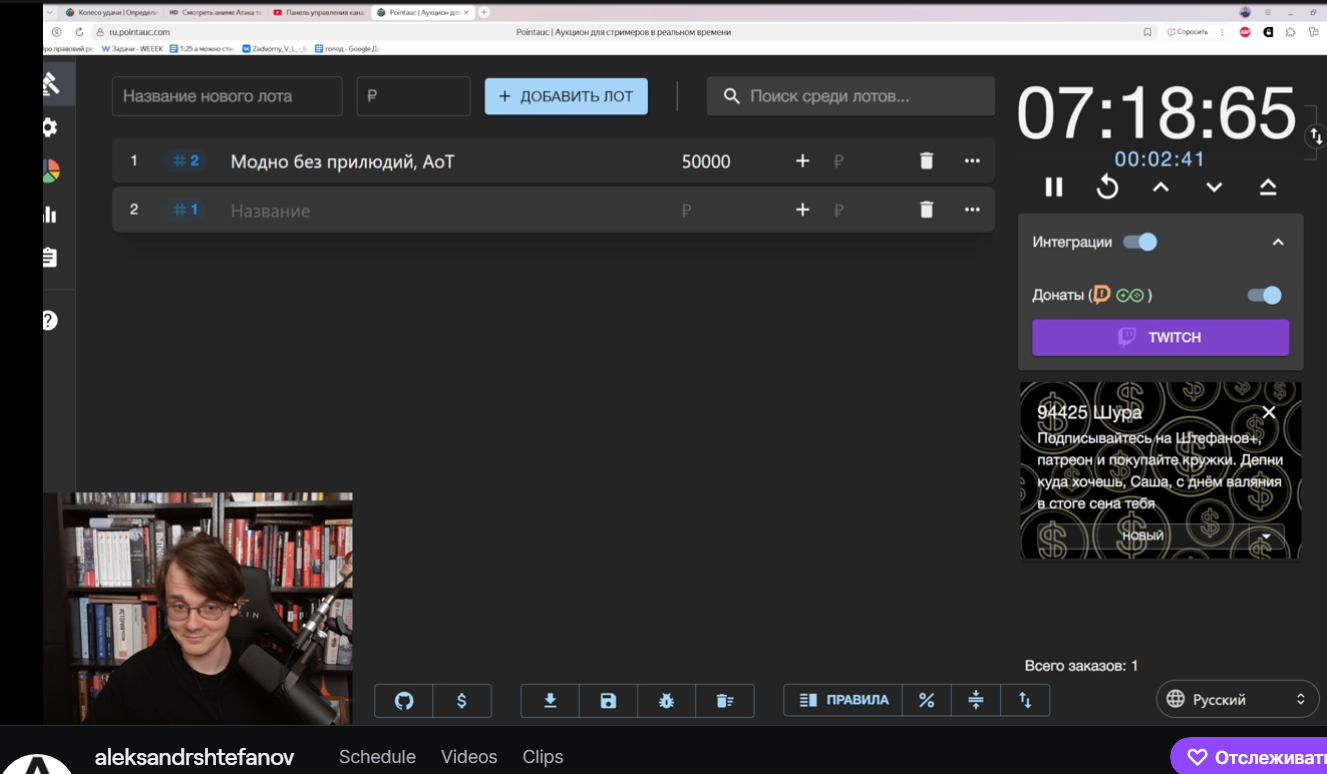Viewport: 1327px width, 774px height.
Task: Open the Русский language dropdown
Action: 1238,699
